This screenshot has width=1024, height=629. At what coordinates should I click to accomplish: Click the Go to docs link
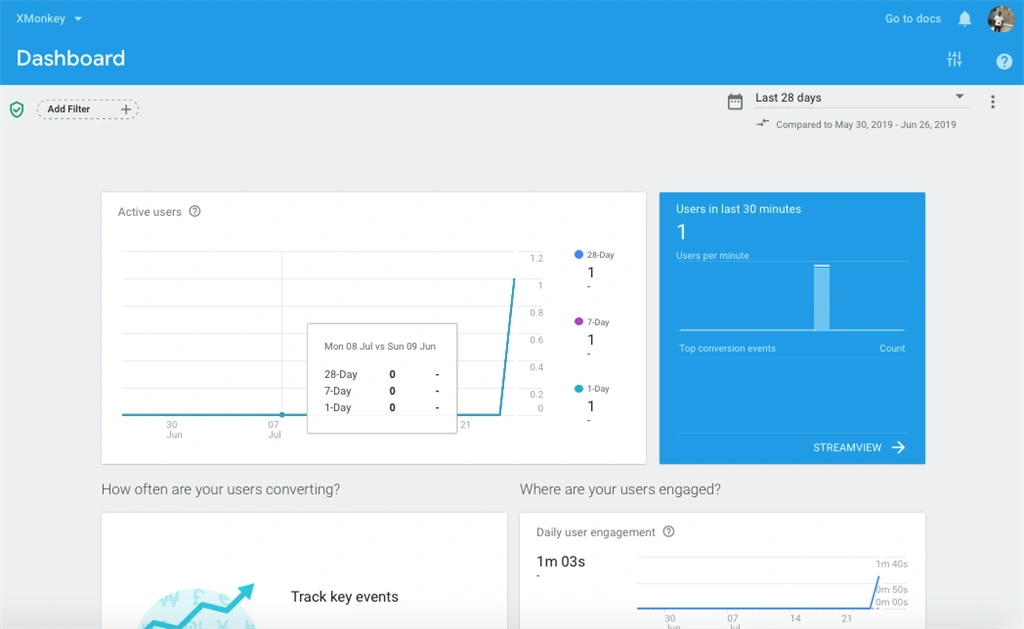click(912, 18)
